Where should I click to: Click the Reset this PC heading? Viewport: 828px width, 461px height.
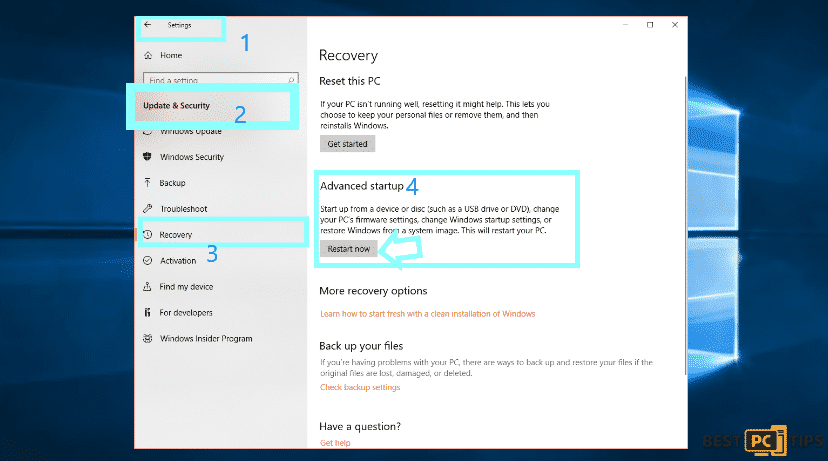350,81
